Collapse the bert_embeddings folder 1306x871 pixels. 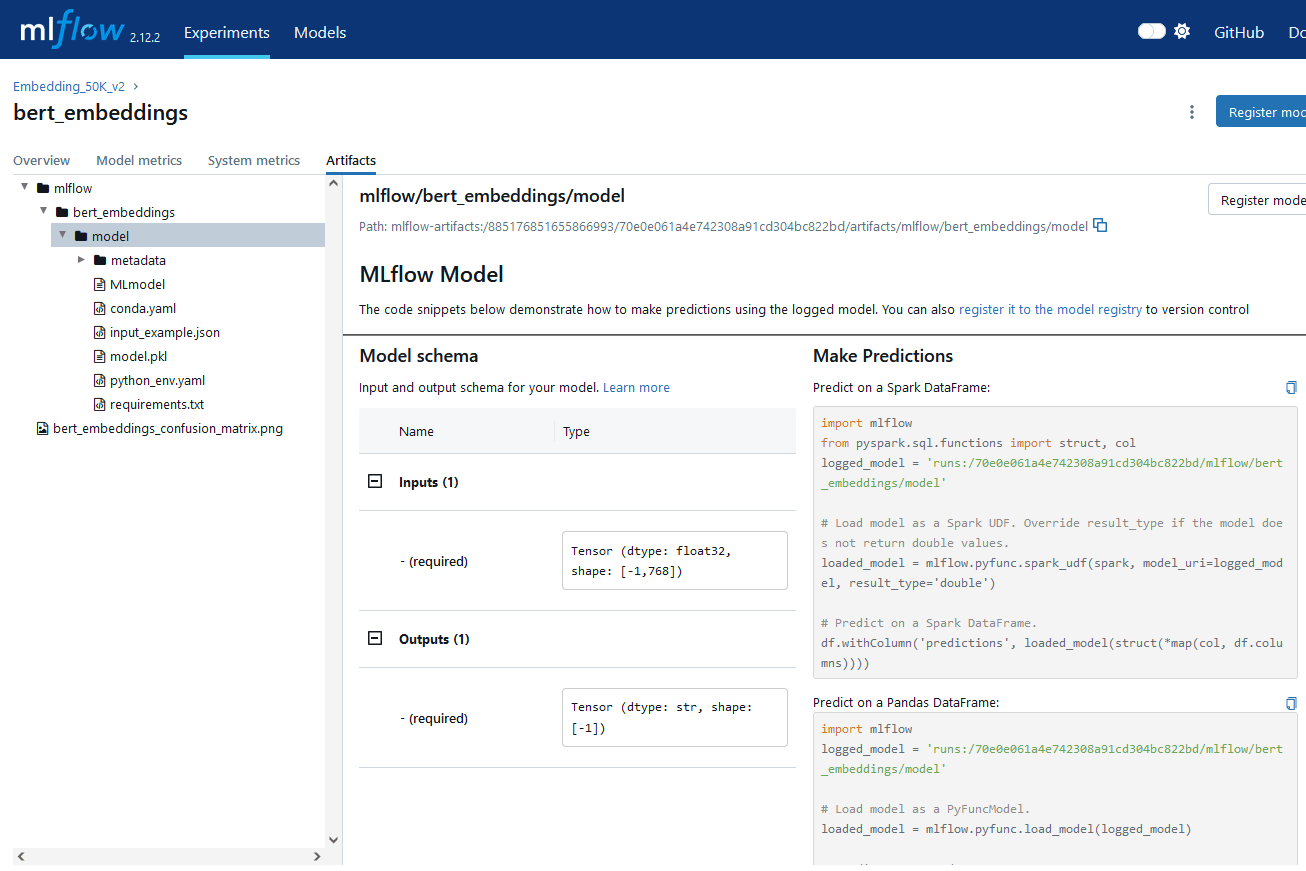tap(44, 212)
